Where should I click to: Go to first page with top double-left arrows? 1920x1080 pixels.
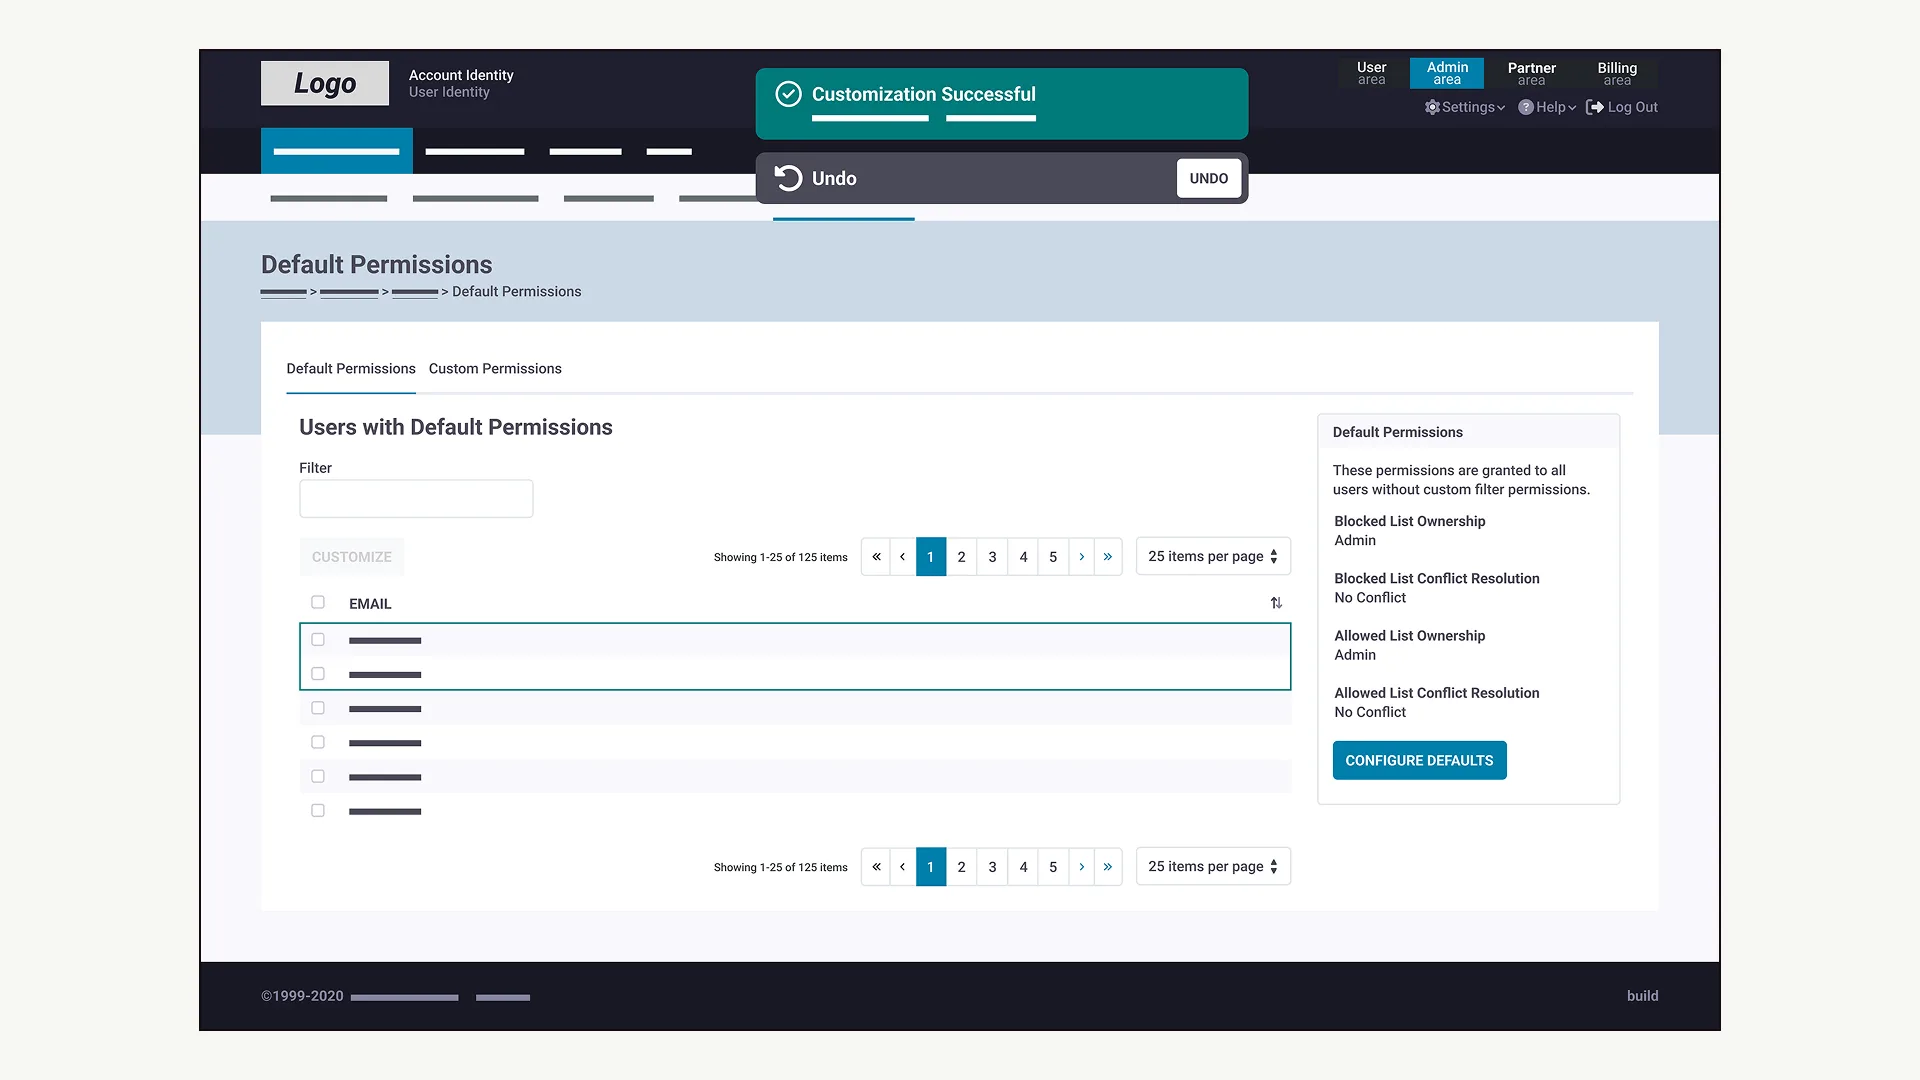[x=876, y=557]
